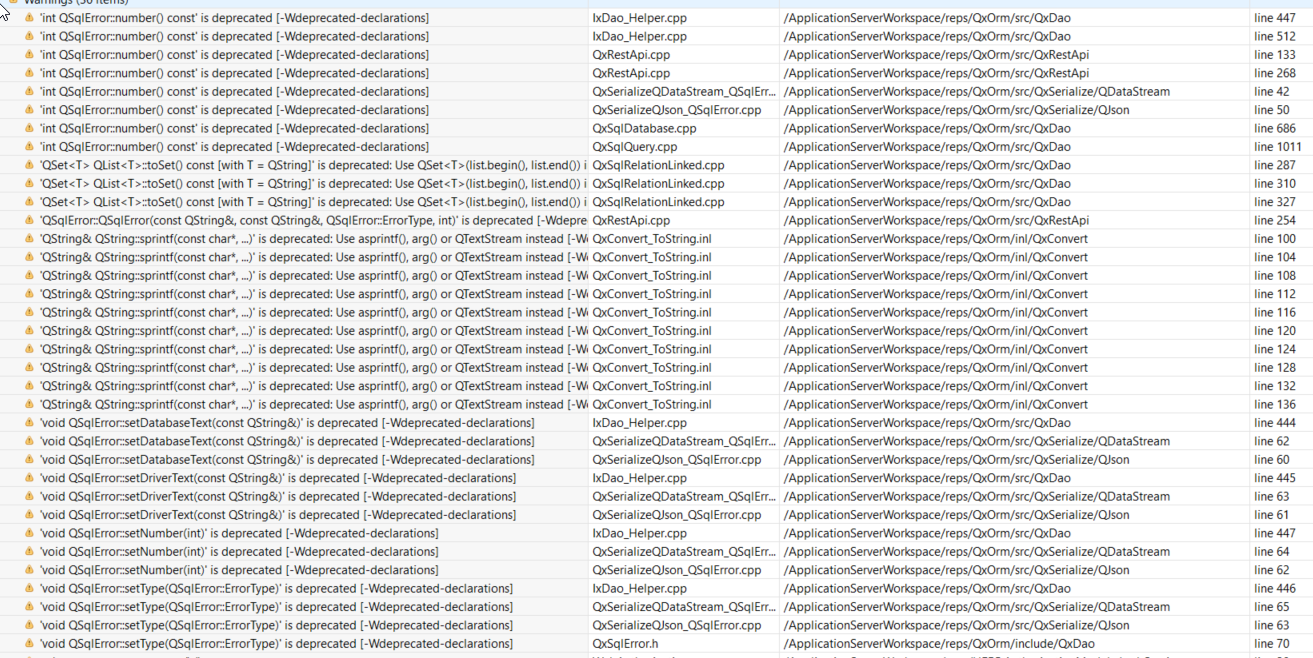The image size is (1313, 658).
Task: Click the QJson path in the line 60 row
Action: click(957, 460)
